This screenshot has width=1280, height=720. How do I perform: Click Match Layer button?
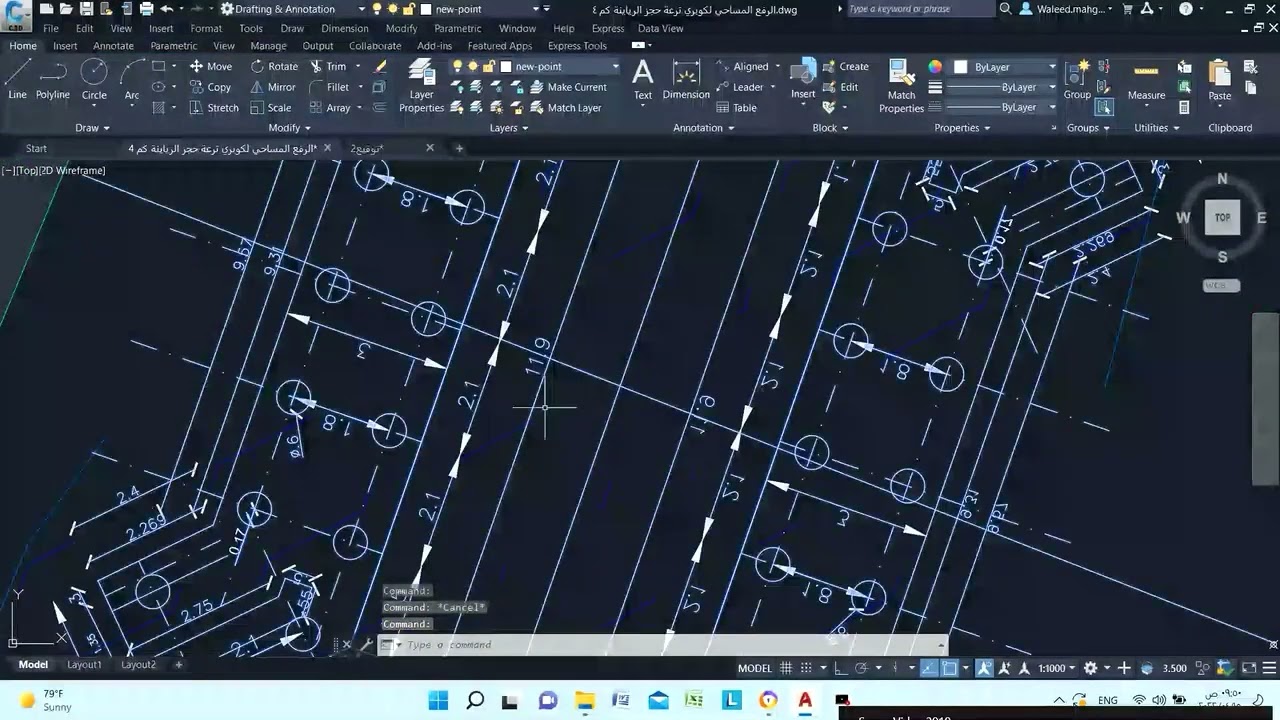tap(566, 108)
